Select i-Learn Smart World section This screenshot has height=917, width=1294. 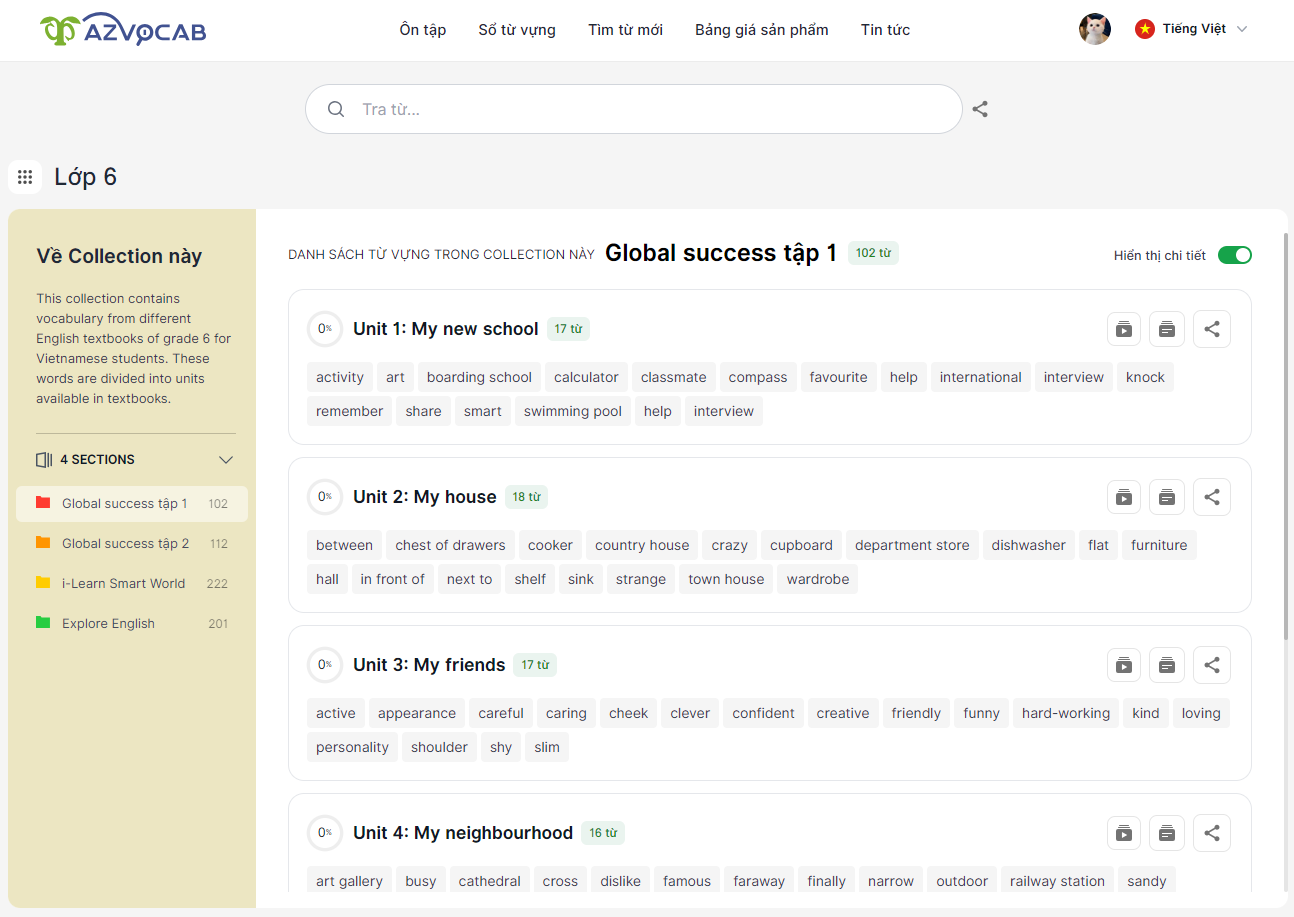132,584
